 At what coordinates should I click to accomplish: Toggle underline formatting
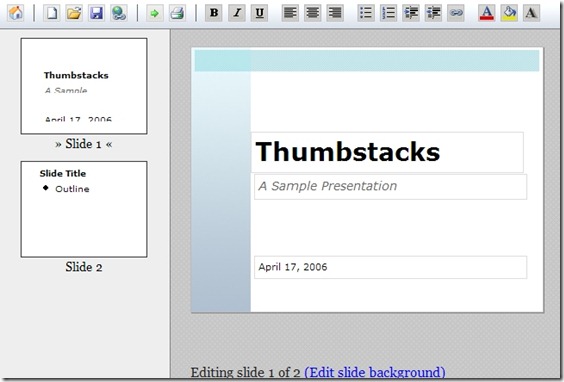[259, 13]
